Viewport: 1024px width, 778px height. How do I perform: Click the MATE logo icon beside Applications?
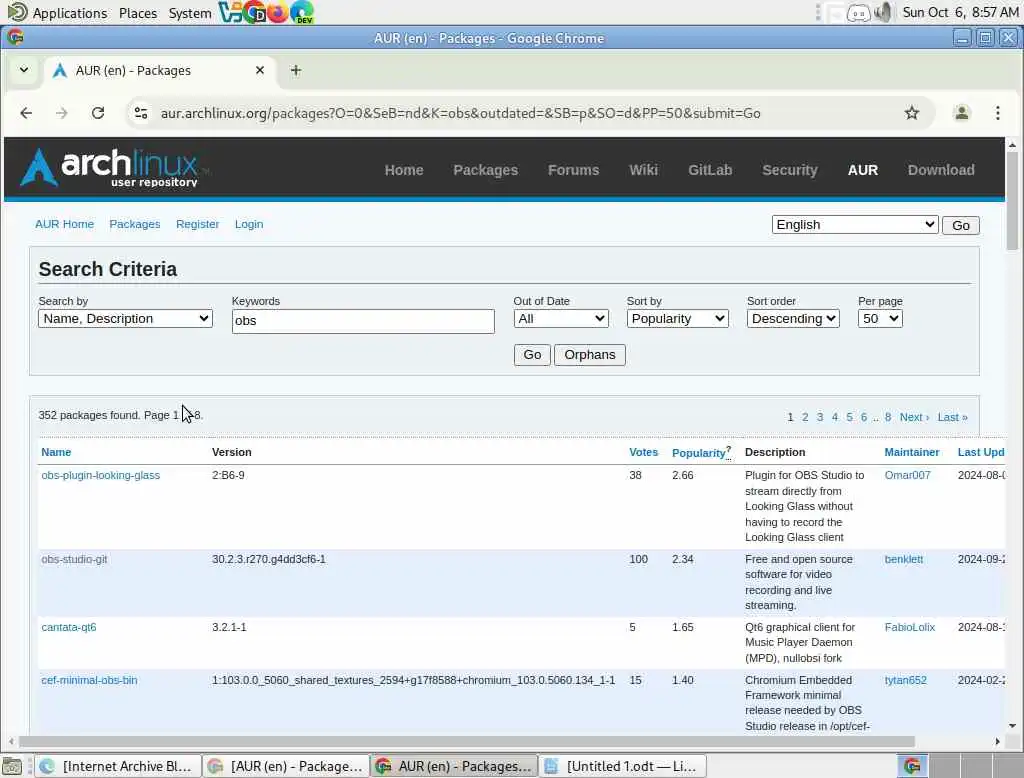click(17, 12)
